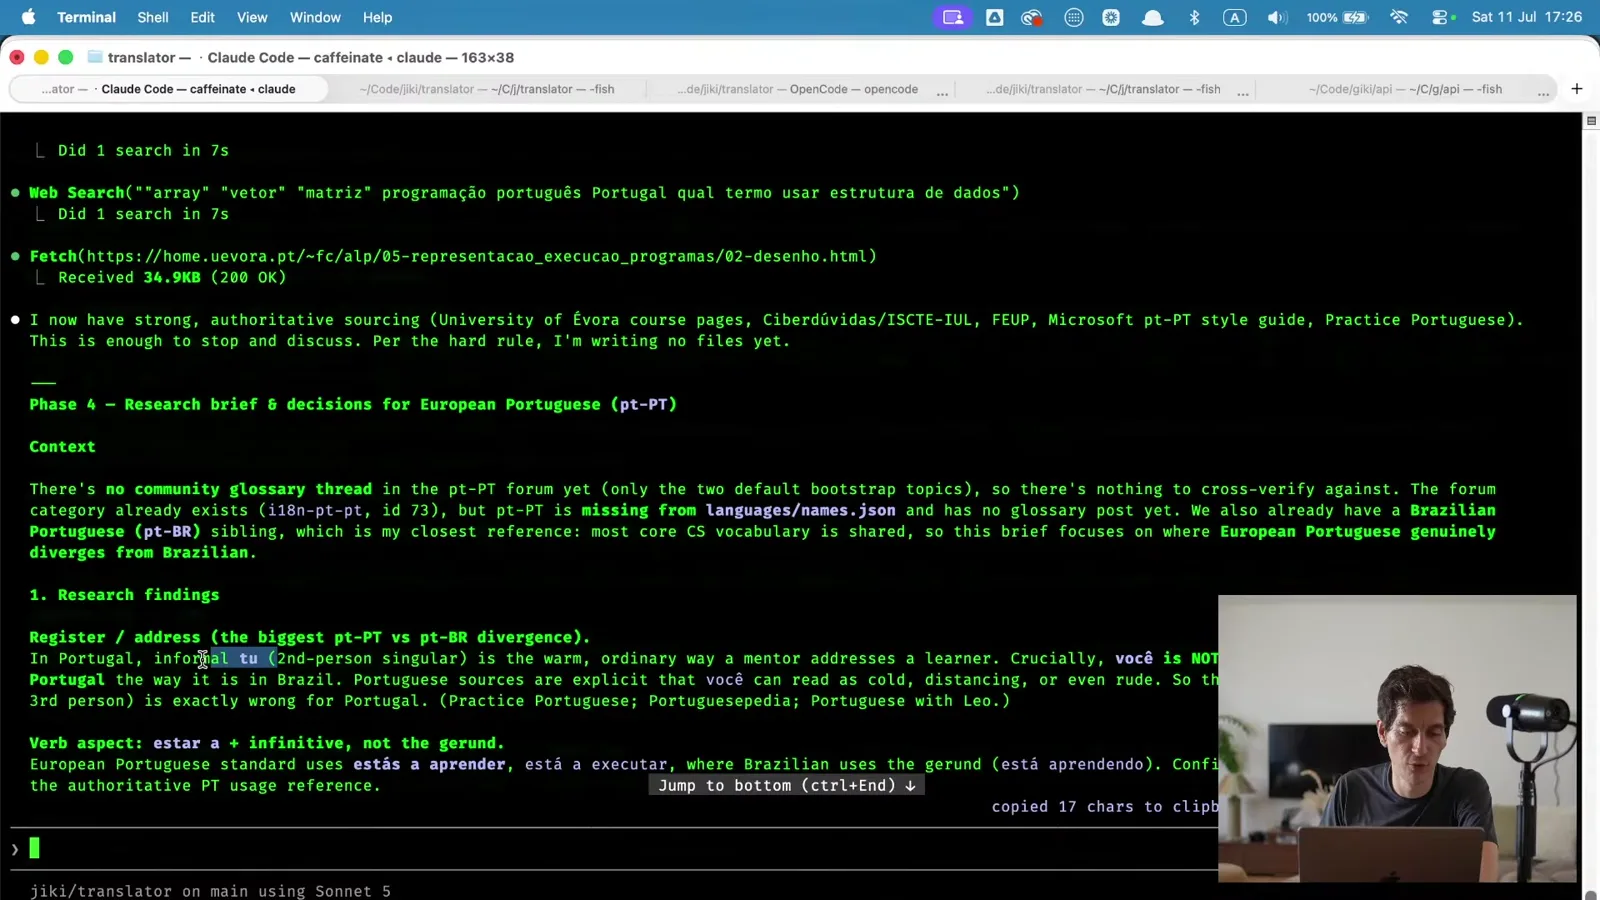Expand the ellipsis on the giki/api tab
The height and width of the screenshot is (900, 1600).
[x=1543, y=91]
